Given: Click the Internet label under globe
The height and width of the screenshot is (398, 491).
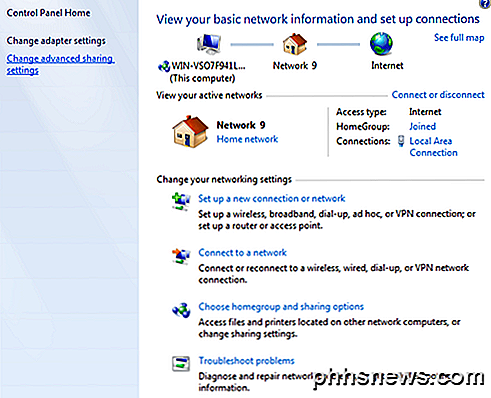Looking at the screenshot, I should (x=387, y=65).
